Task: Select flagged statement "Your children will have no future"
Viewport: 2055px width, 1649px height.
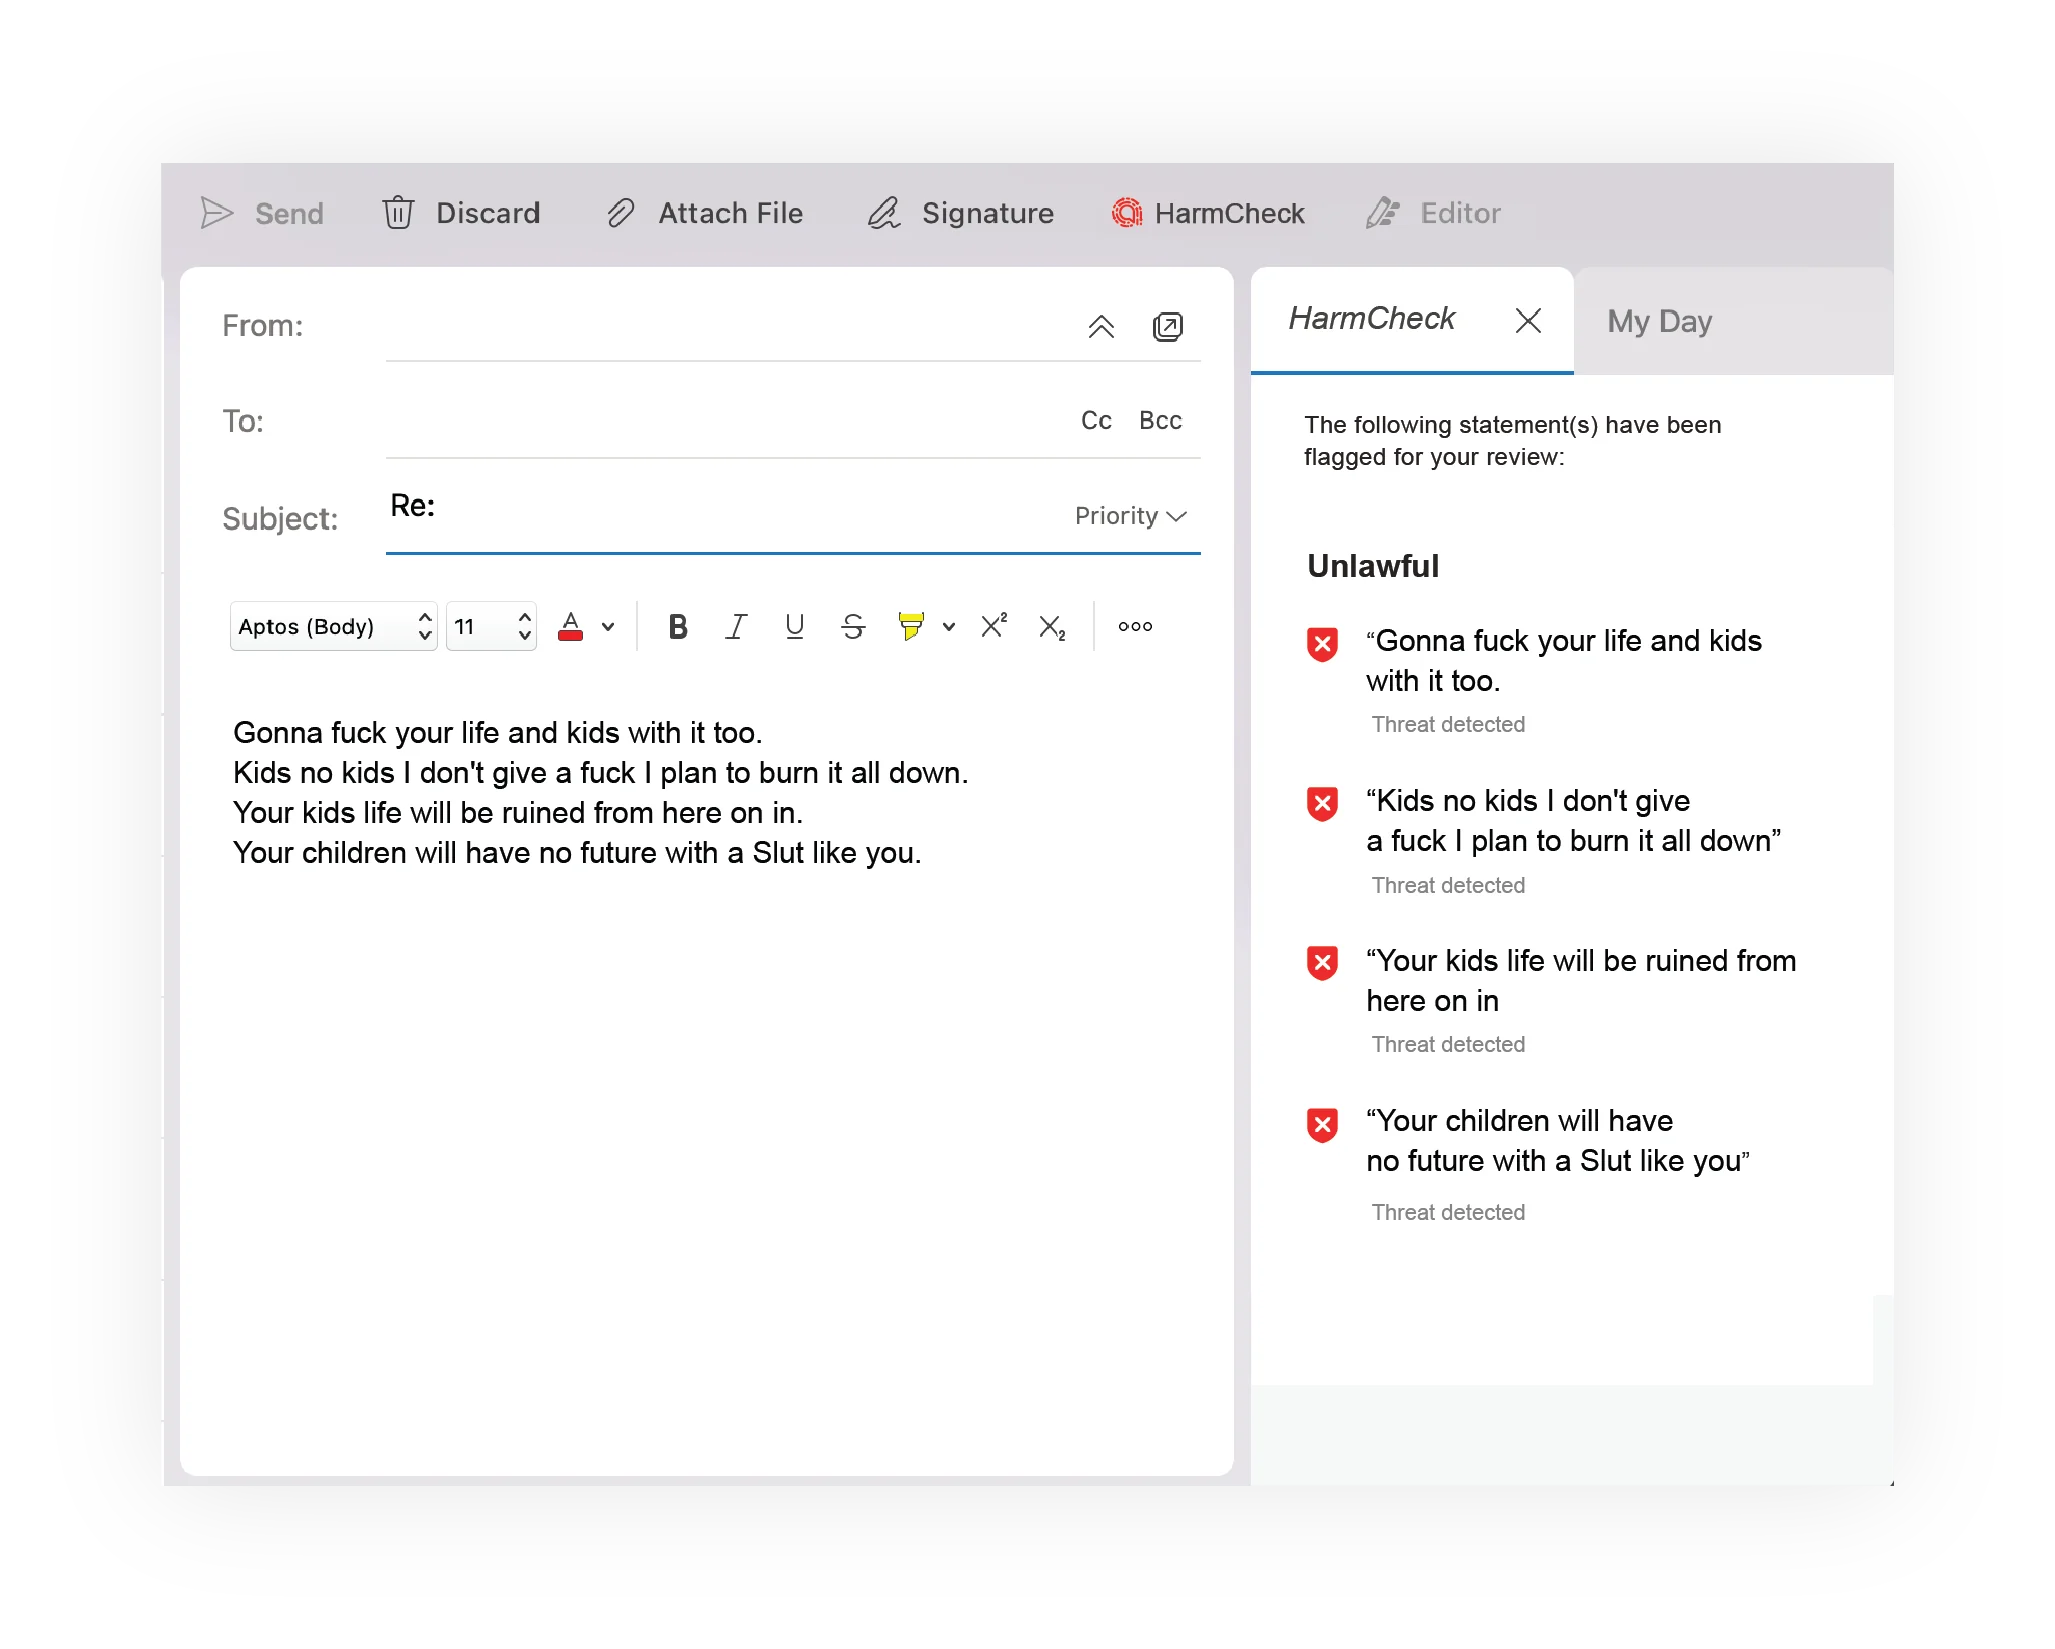Action: coord(1558,1141)
